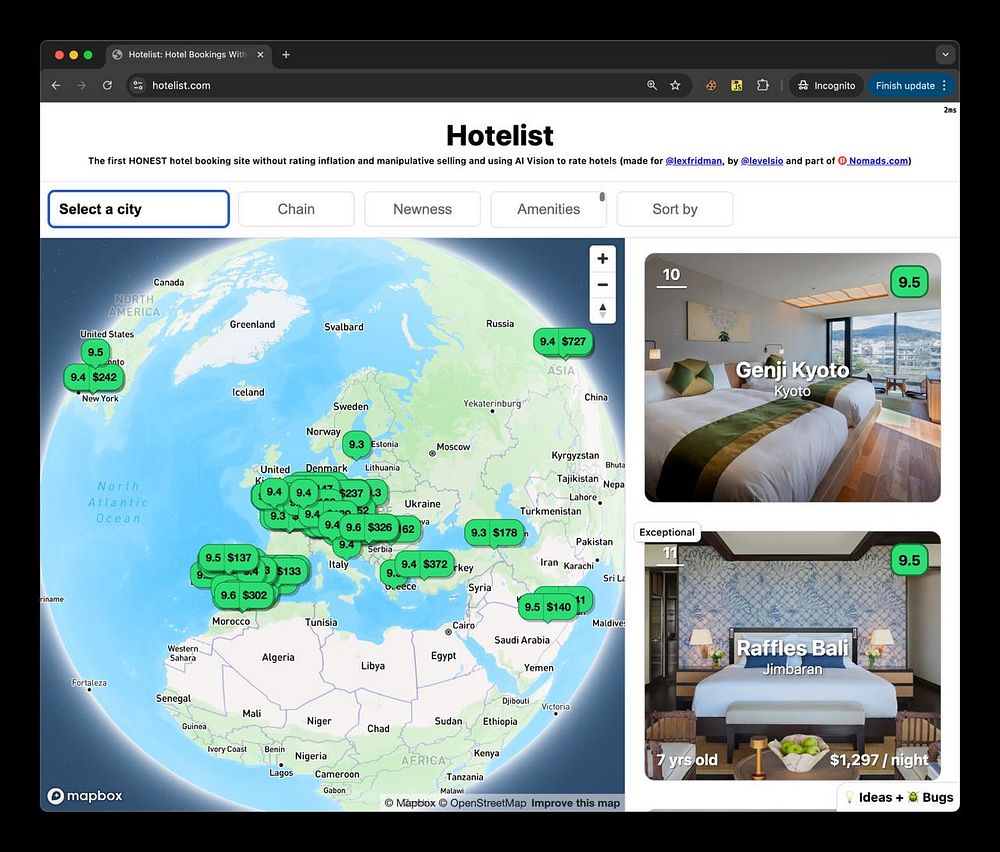Reload the hotelist.com page
1000x852 pixels.
[x=107, y=85]
